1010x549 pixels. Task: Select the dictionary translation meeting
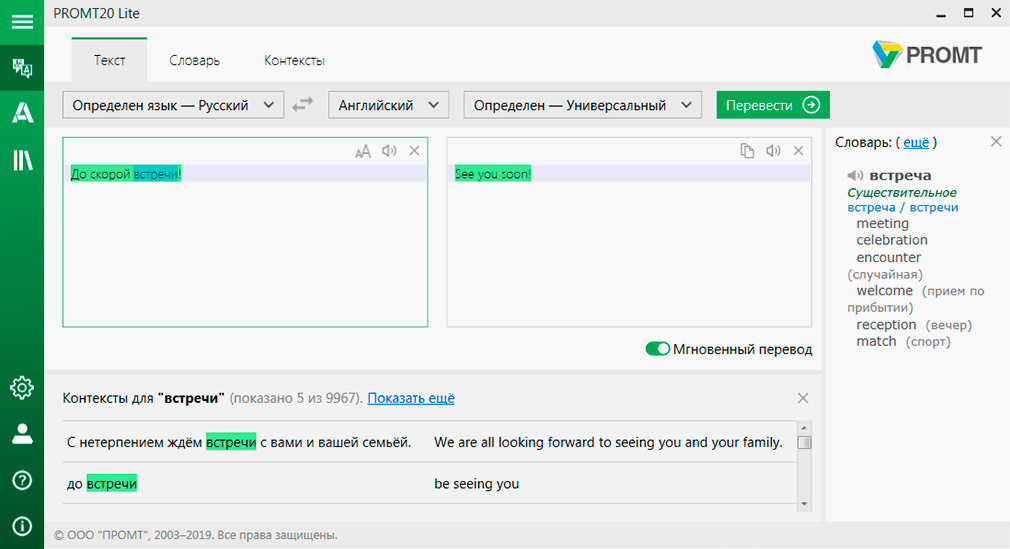882,224
